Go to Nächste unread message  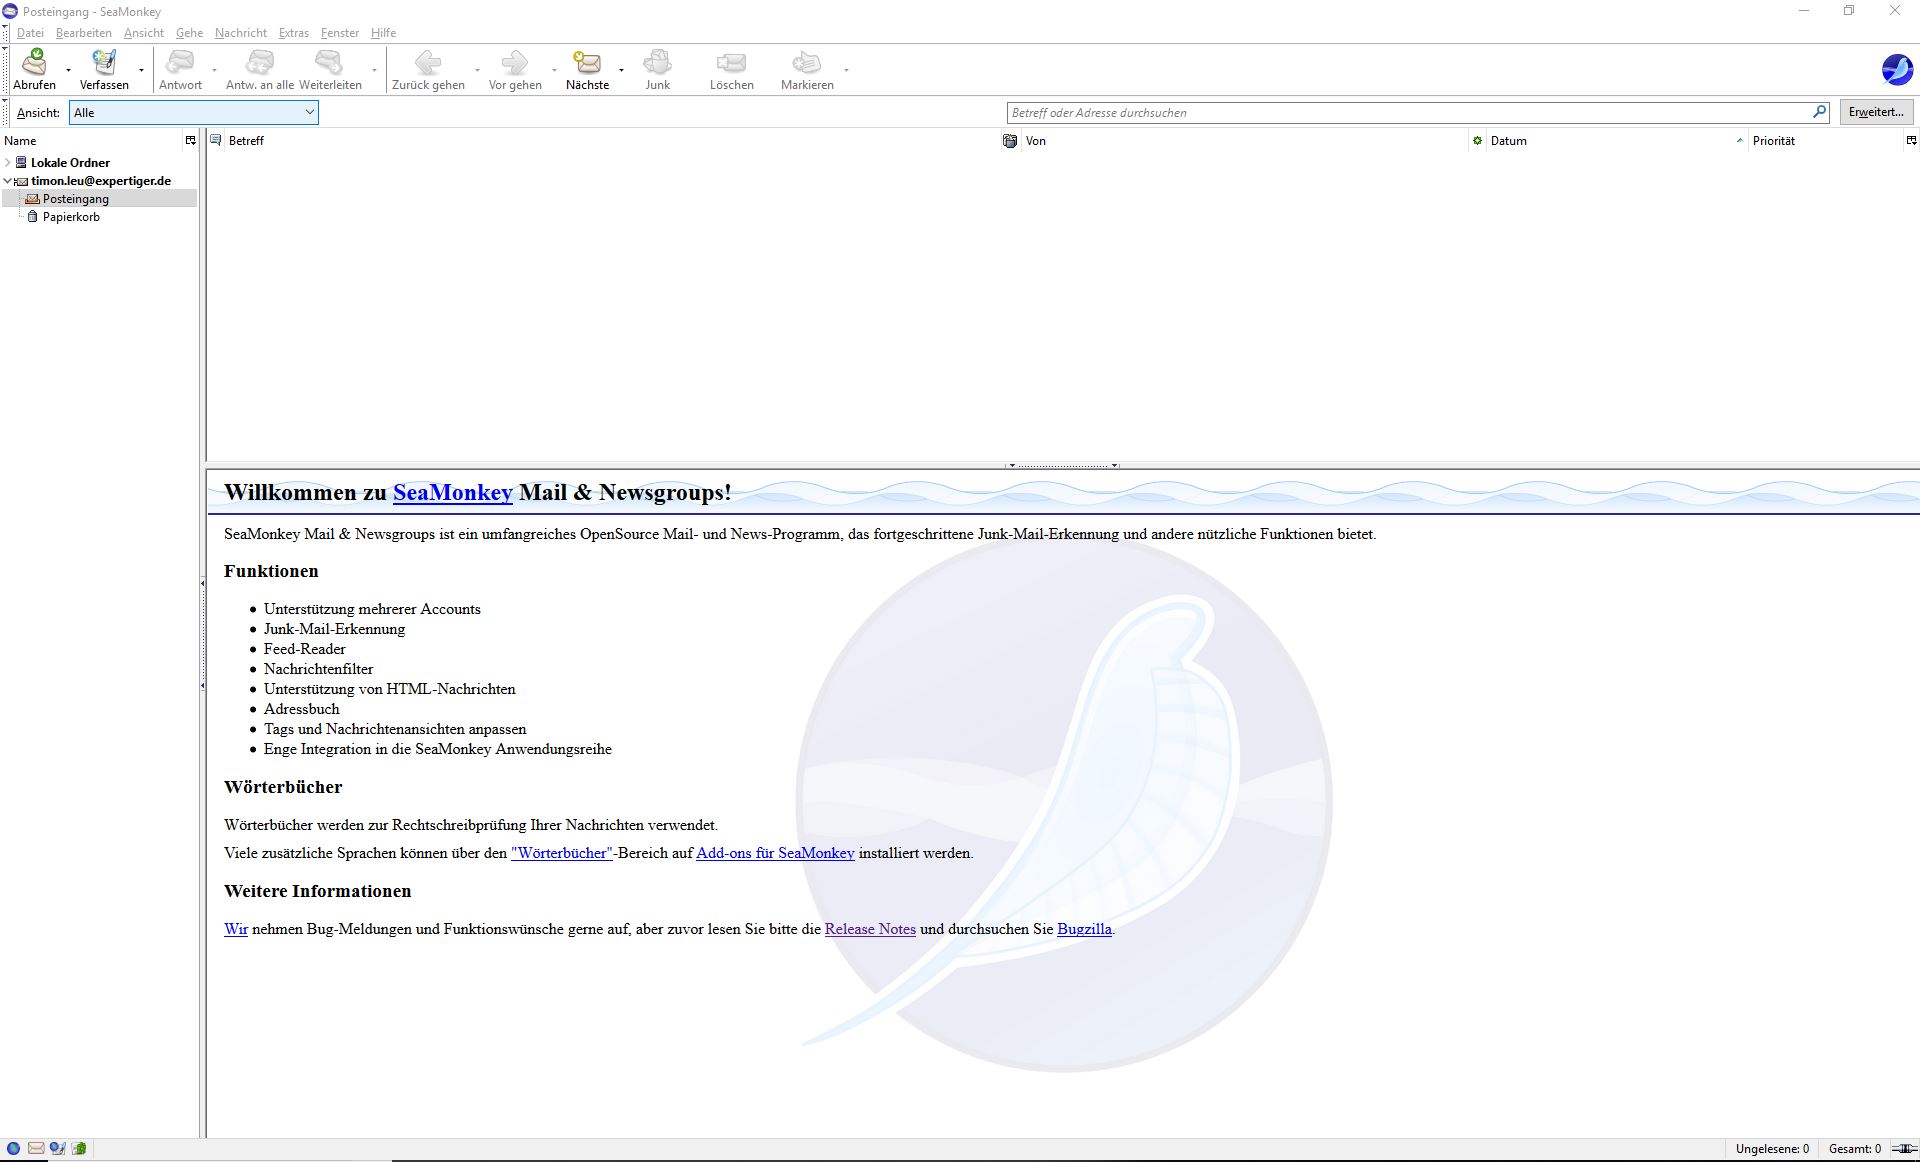click(x=587, y=70)
